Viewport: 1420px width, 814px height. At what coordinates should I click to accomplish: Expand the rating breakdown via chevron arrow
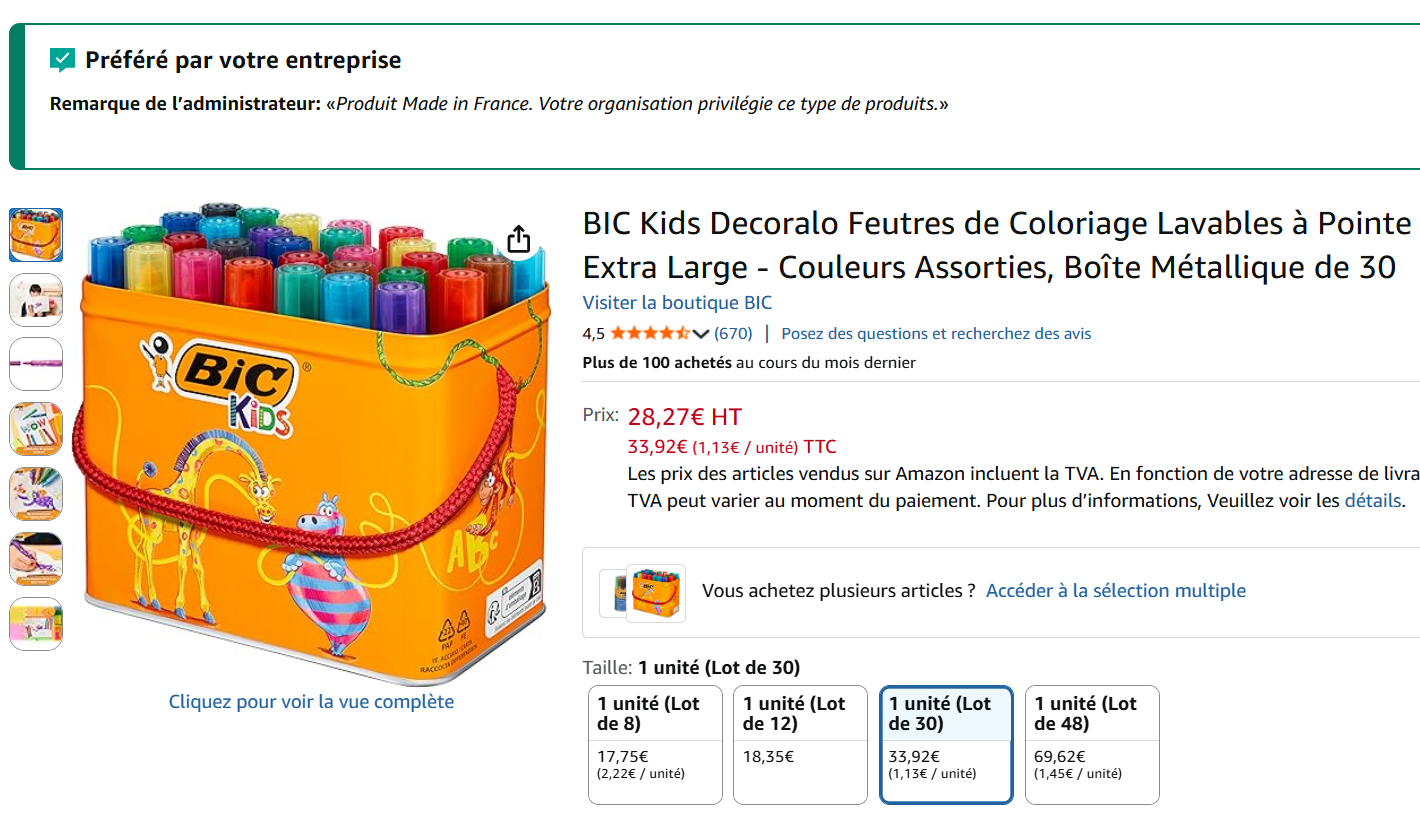(700, 332)
